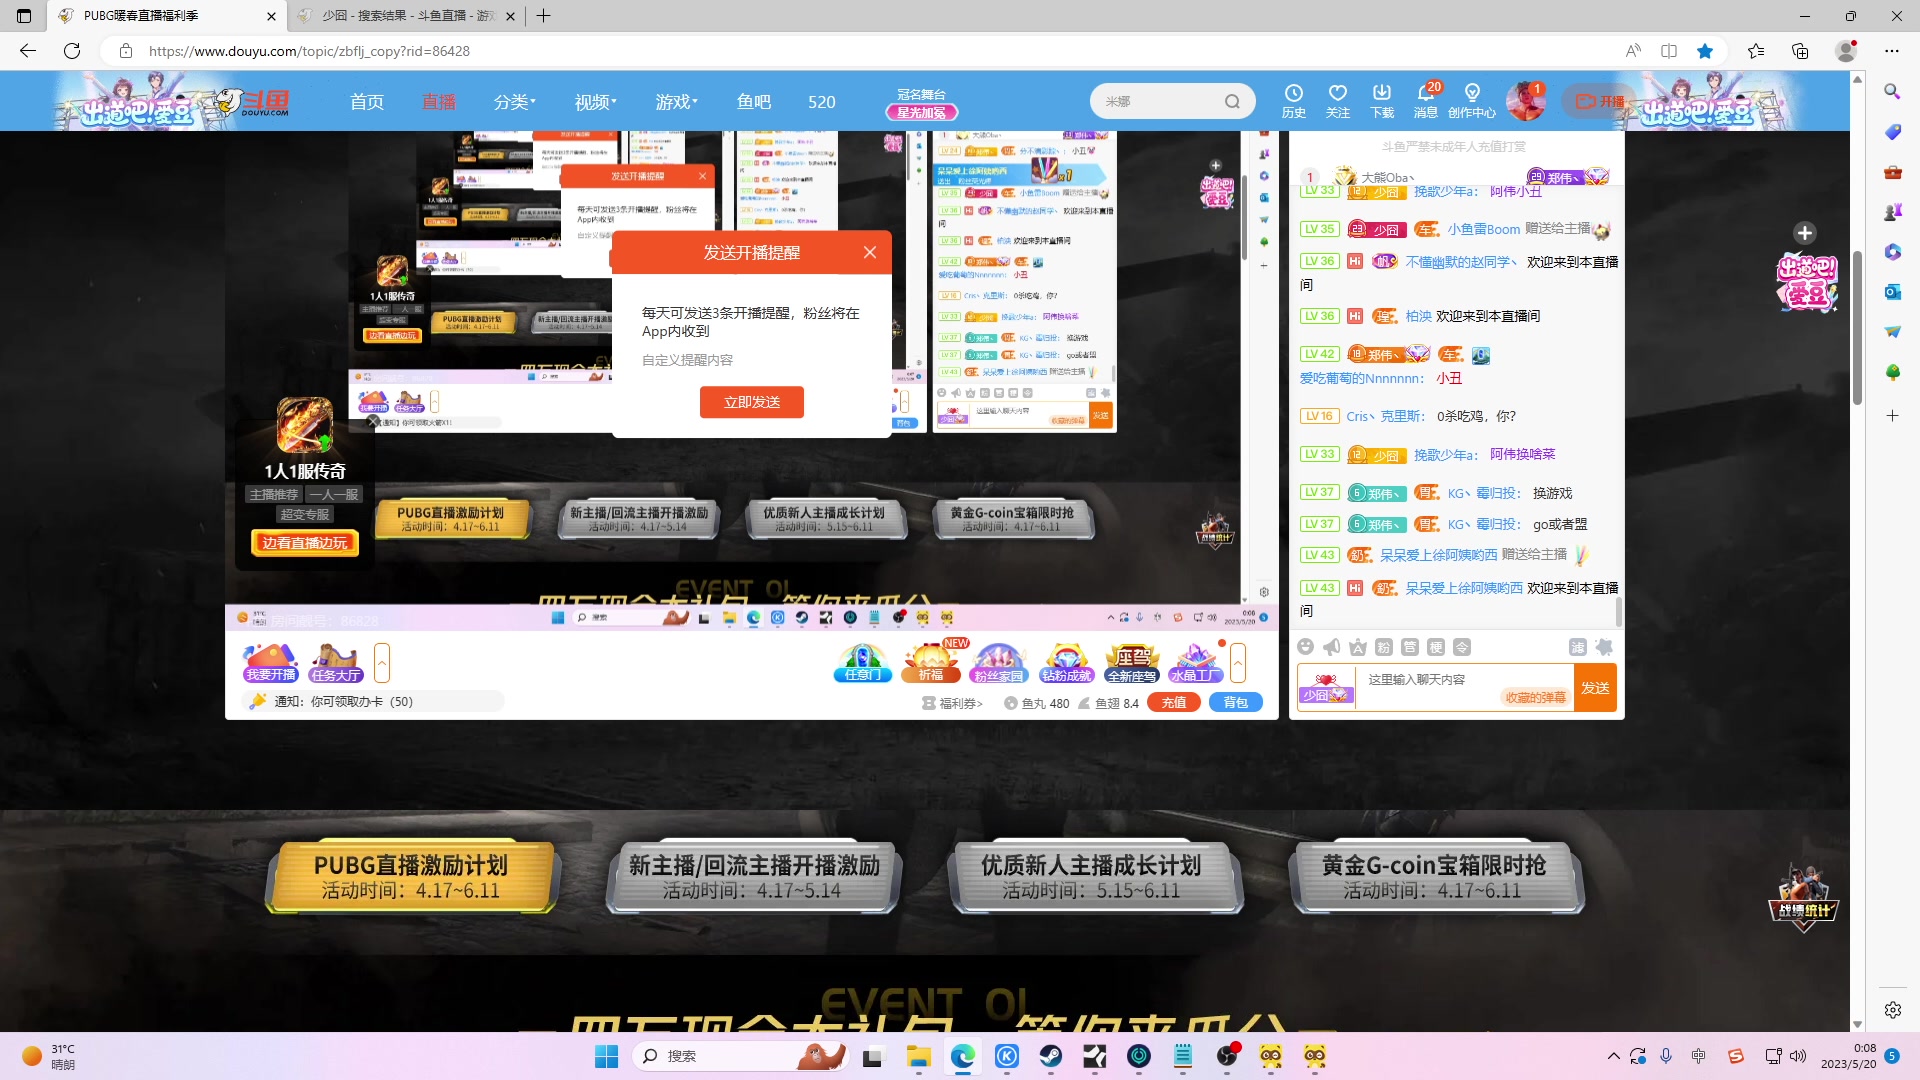Open the 水晶工厂 crystal factory
The height and width of the screenshot is (1080, 1920).
1196,662
